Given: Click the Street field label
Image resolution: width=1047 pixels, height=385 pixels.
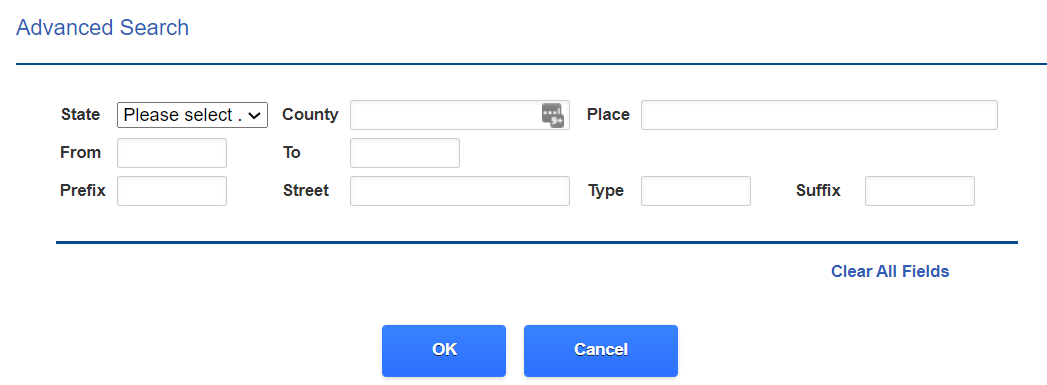Looking at the screenshot, I should [306, 190].
